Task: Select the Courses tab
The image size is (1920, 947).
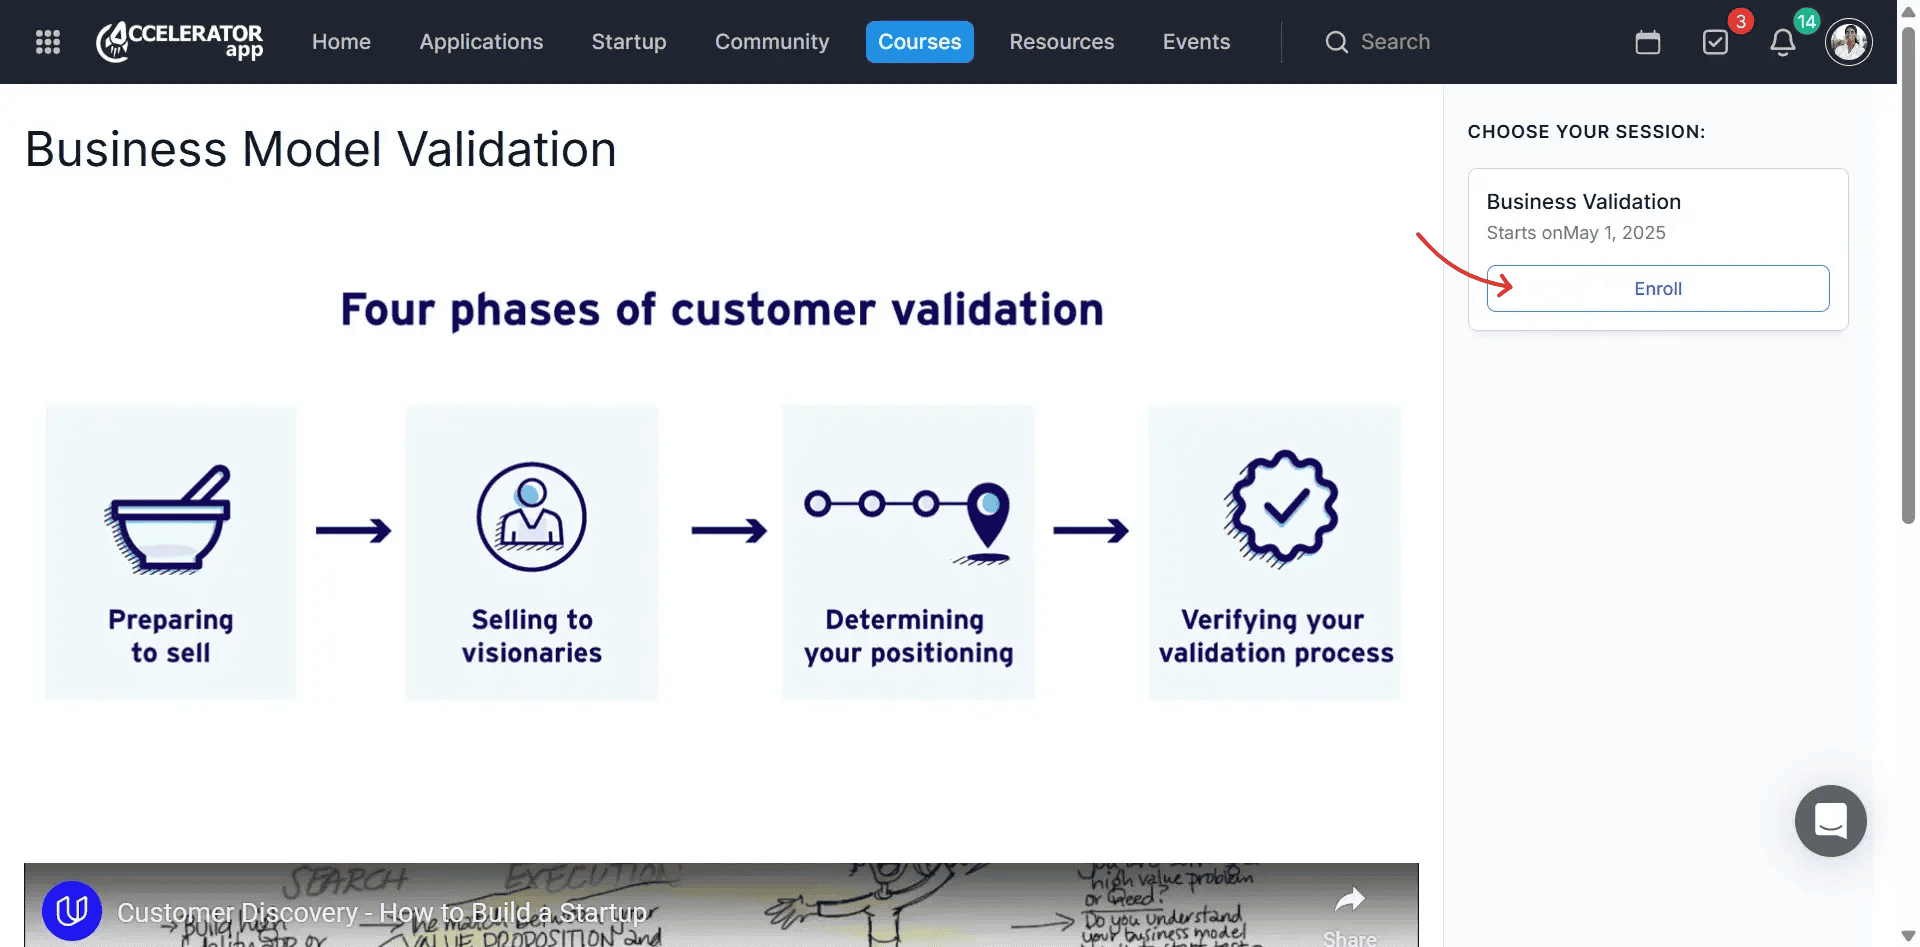Action: (x=919, y=42)
